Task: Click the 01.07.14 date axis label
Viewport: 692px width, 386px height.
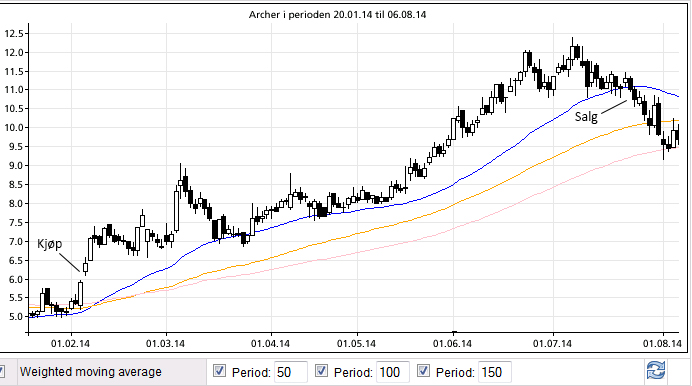Action: (552, 343)
